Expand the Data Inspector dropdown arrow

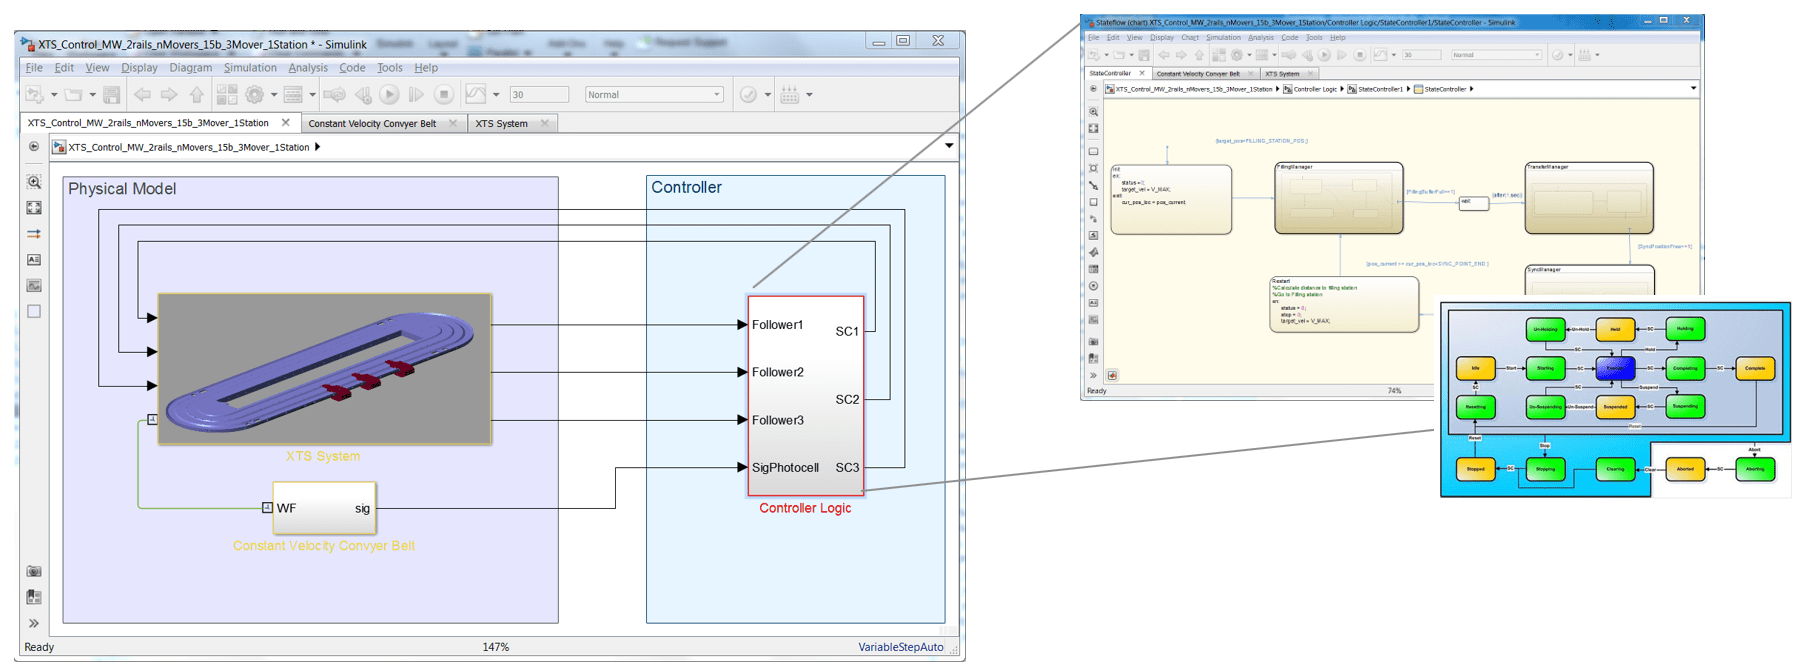tap(496, 94)
